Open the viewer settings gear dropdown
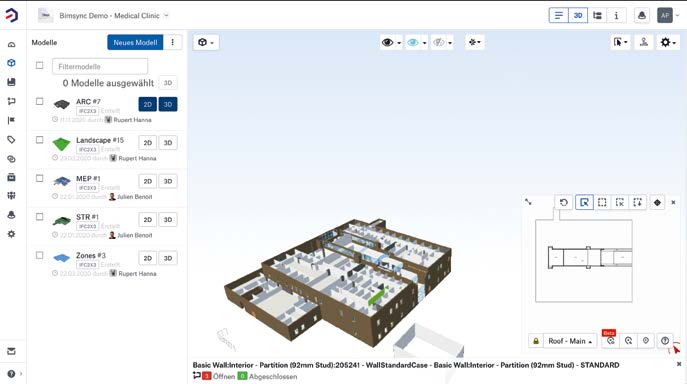The height and width of the screenshot is (384, 687). click(668, 42)
